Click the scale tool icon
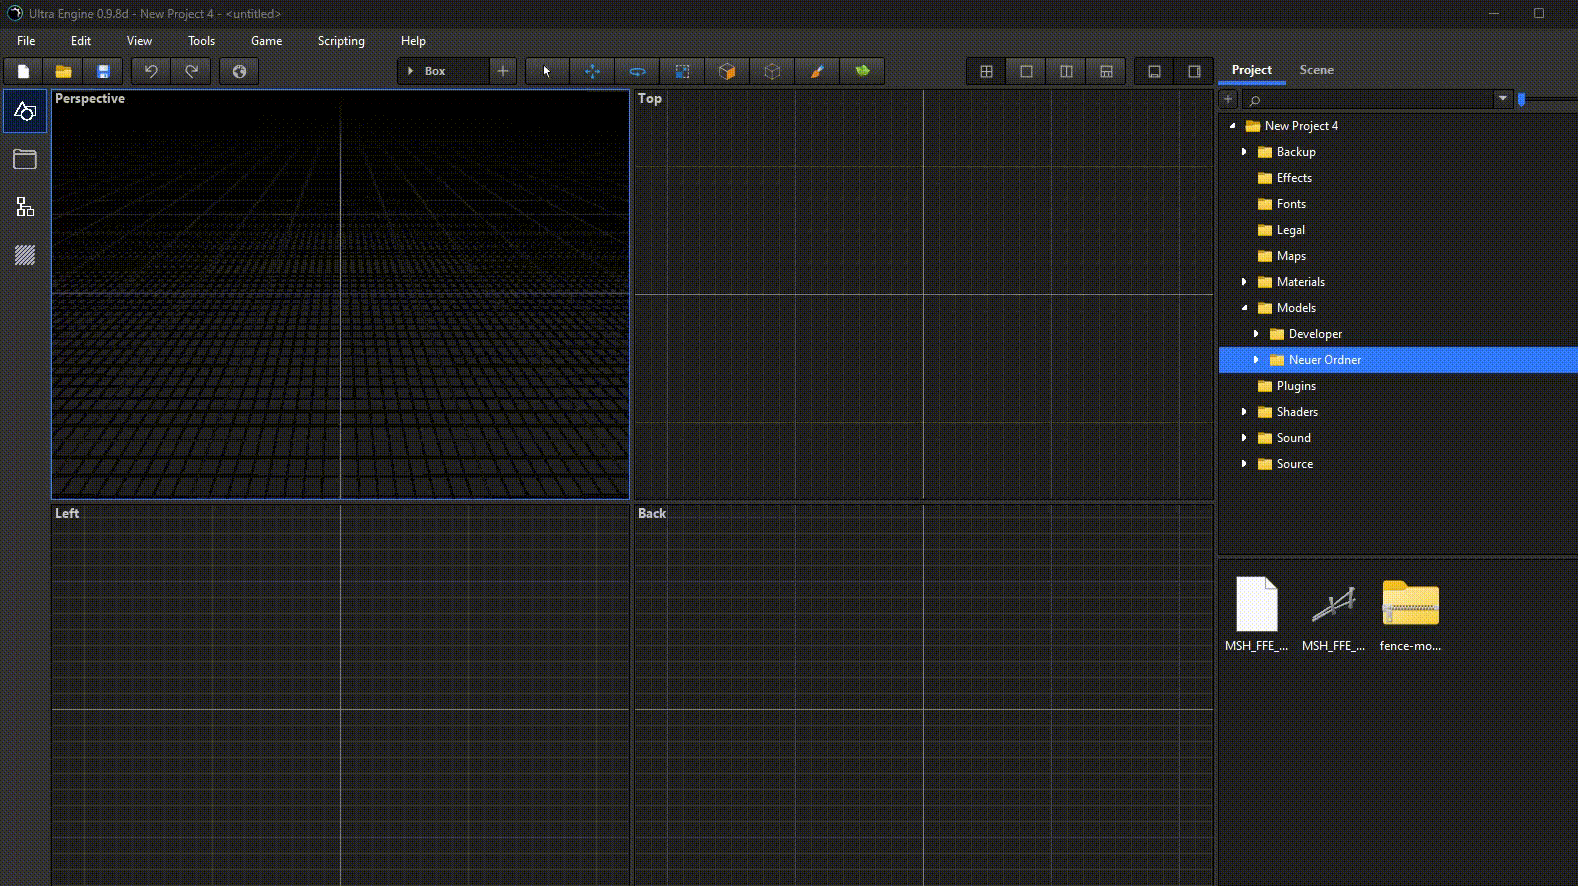 pyautogui.click(x=682, y=71)
